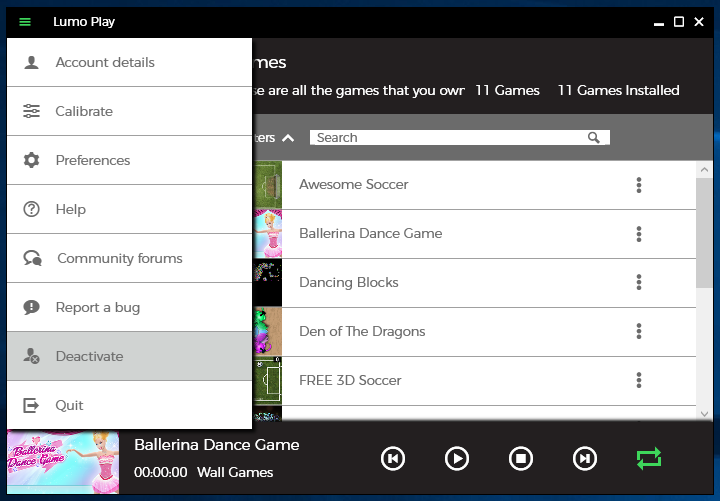Click the Quit exit icon

[x=31, y=405]
